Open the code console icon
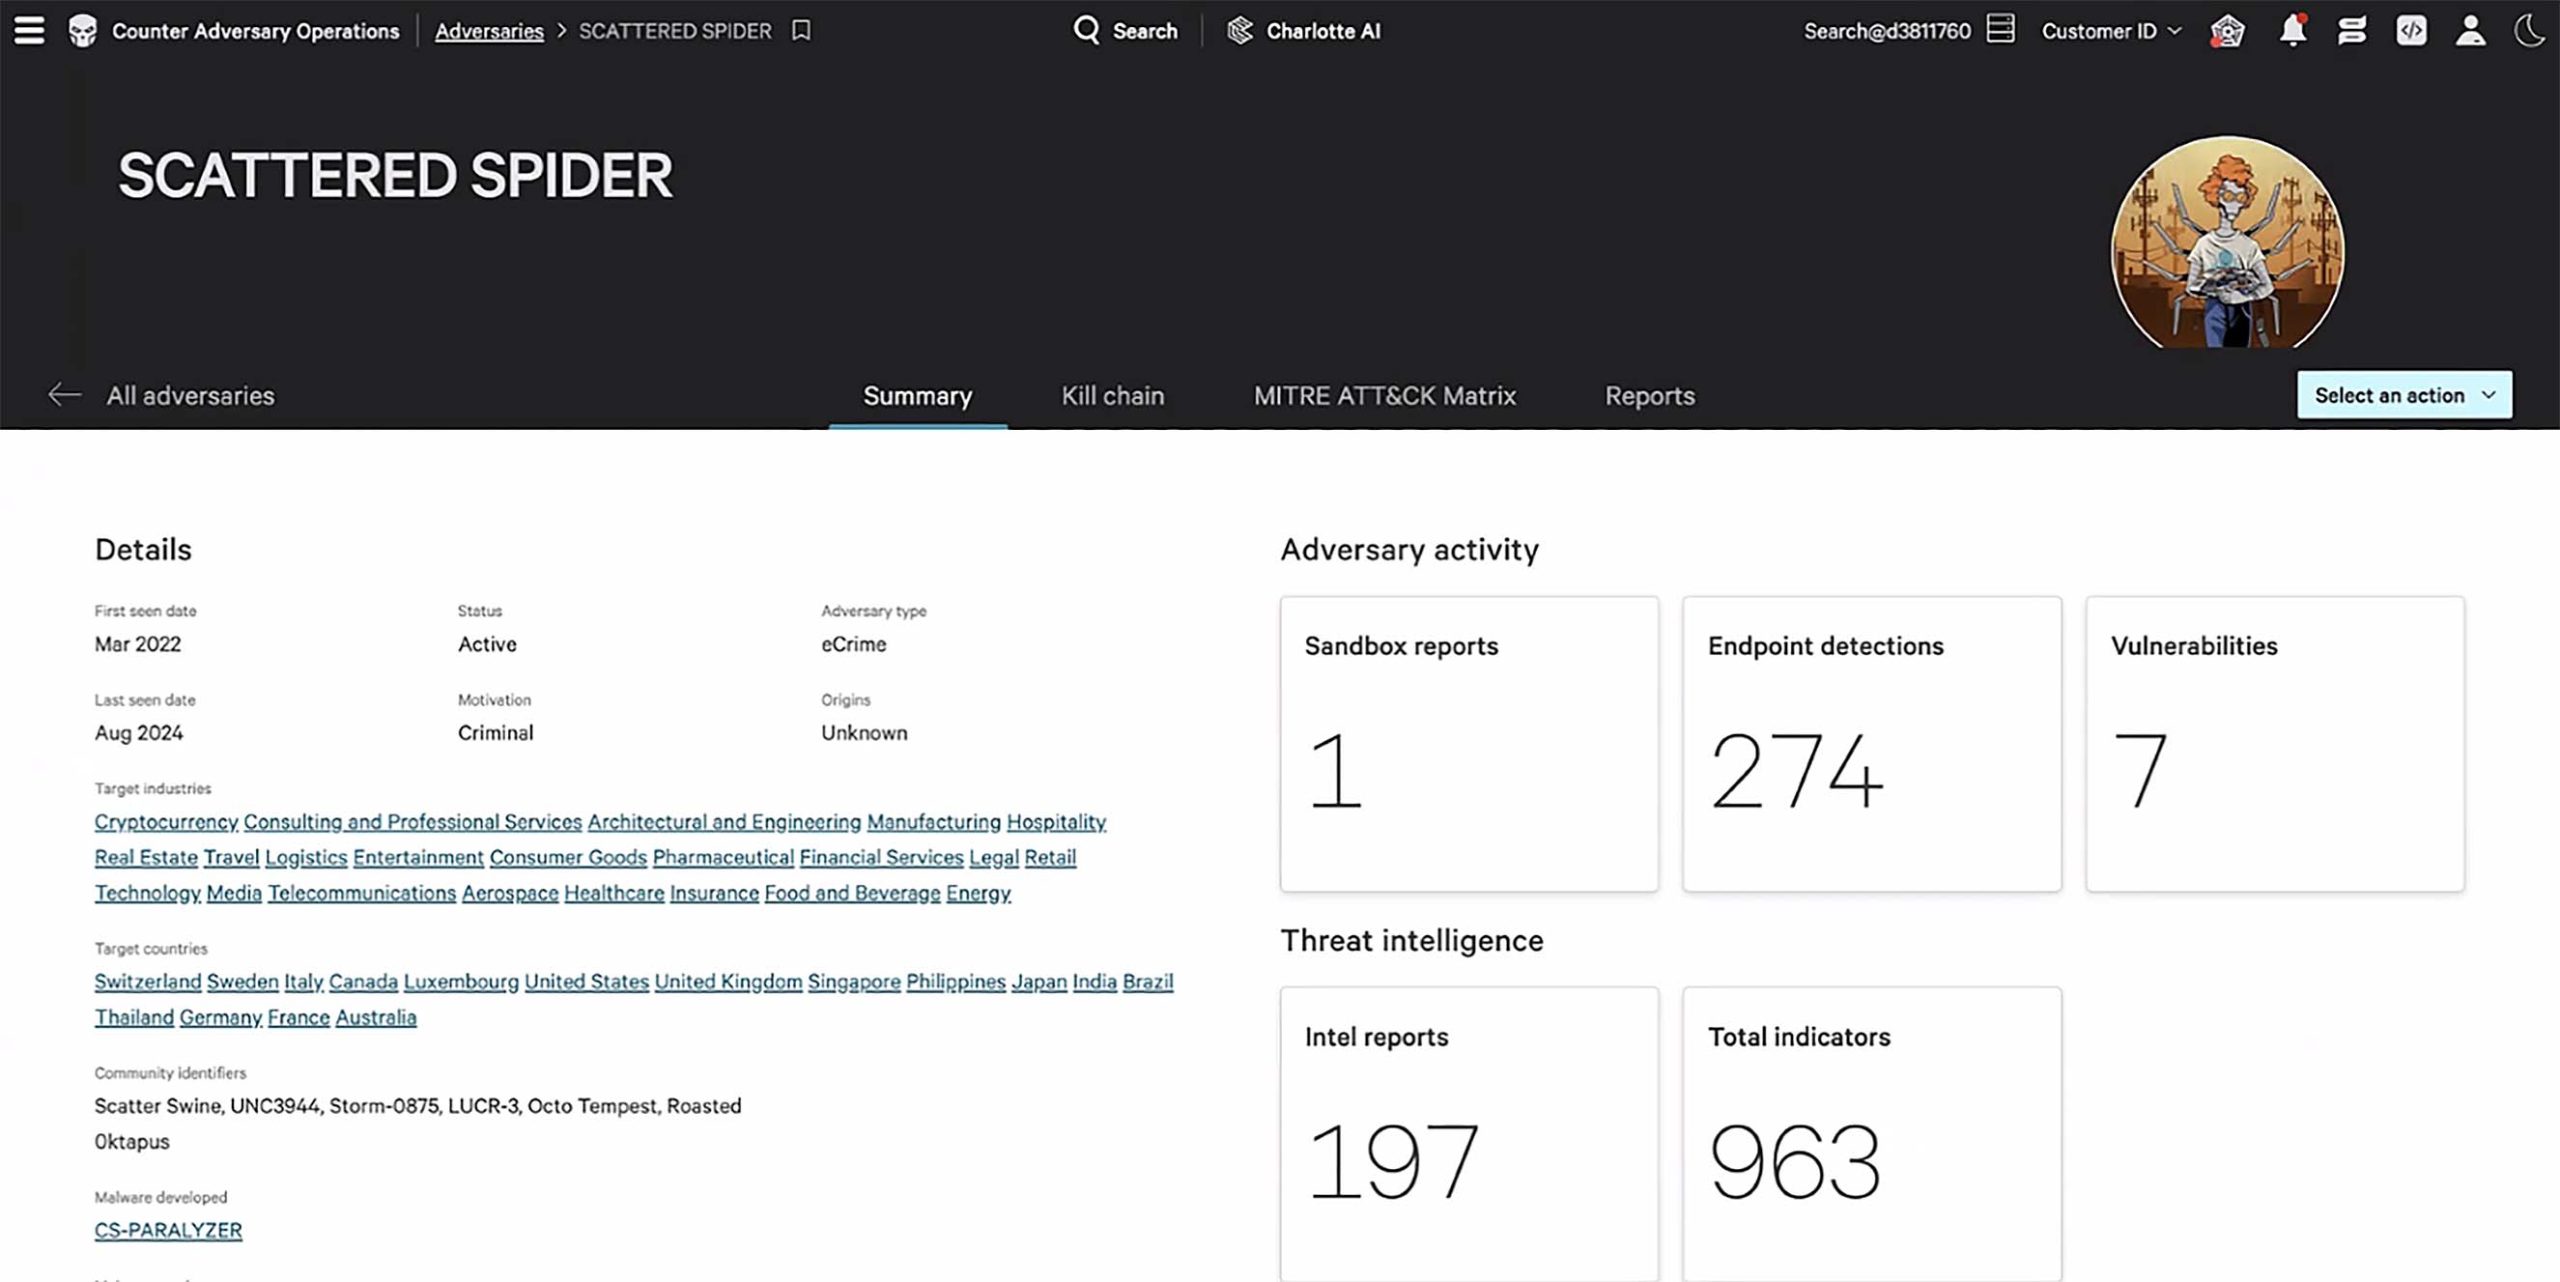This screenshot has height=1282, width=2560. (x=2411, y=31)
